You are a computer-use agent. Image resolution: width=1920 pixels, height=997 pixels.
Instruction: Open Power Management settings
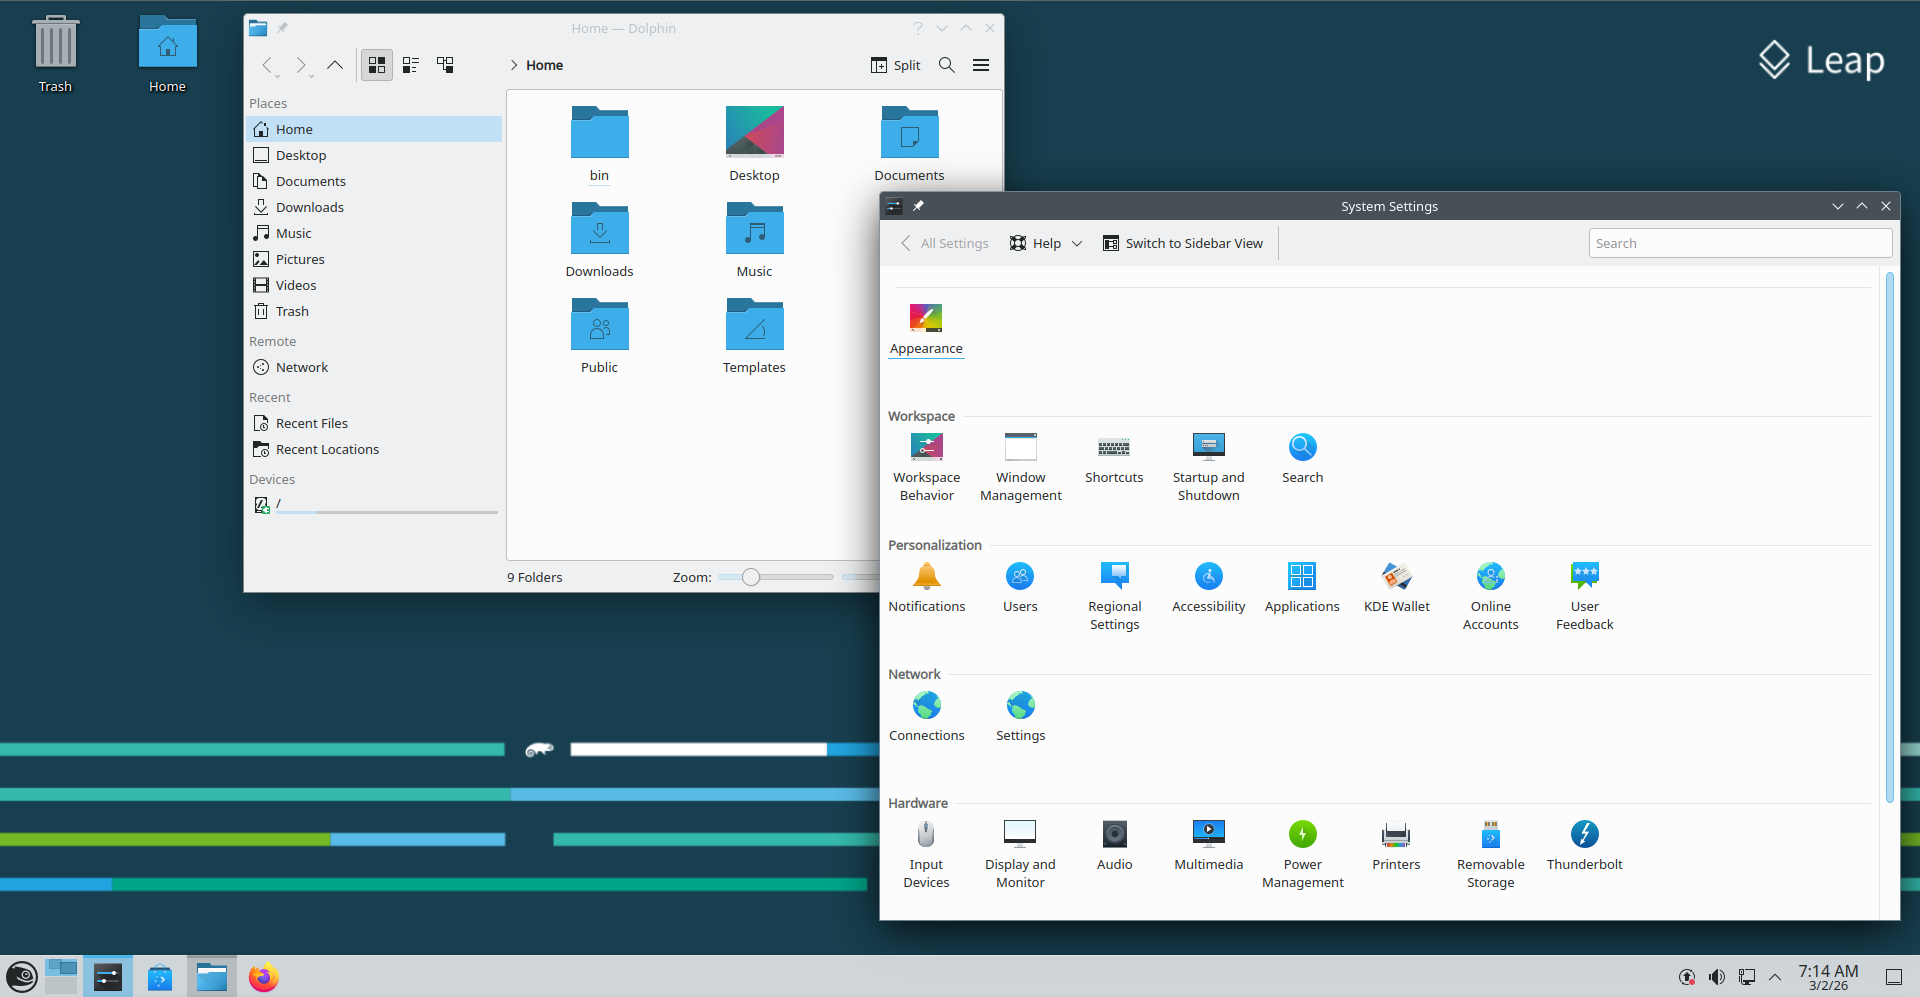[x=1302, y=835]
